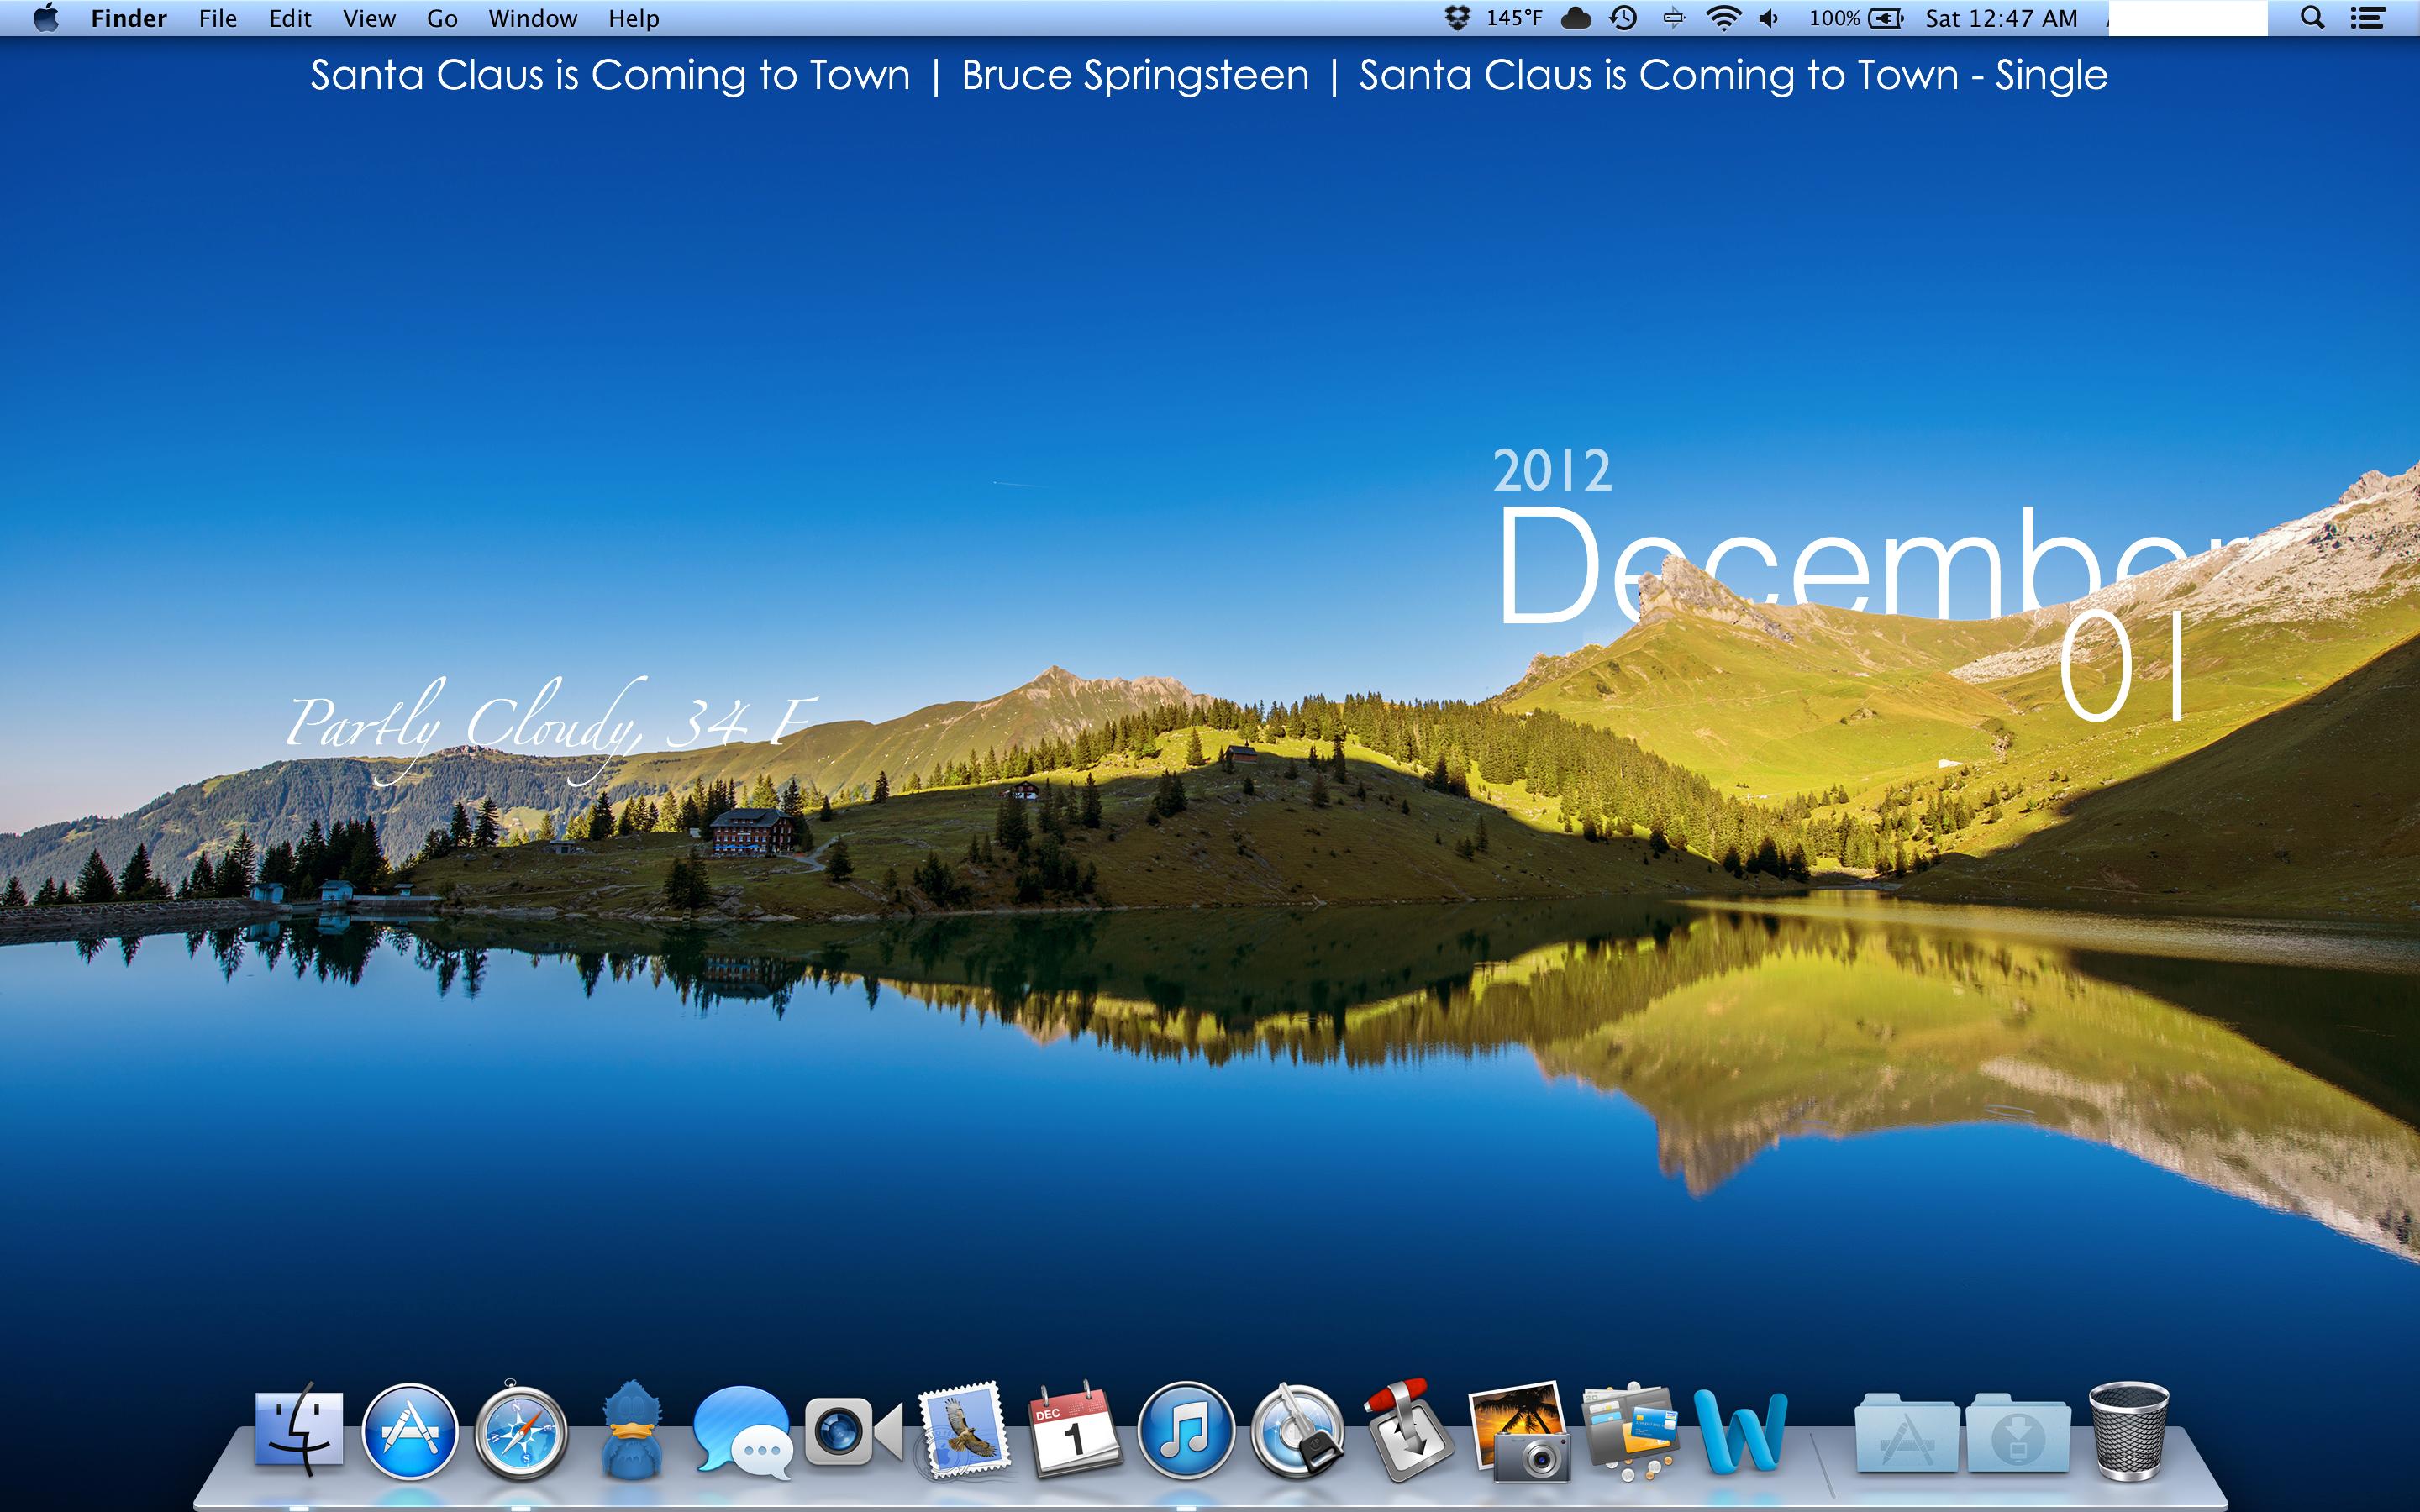2420x1512 pixels.
Task: Click the Bruce Springsteen now-playing text
Action: pyautogui.click(x=1135, y=75)
